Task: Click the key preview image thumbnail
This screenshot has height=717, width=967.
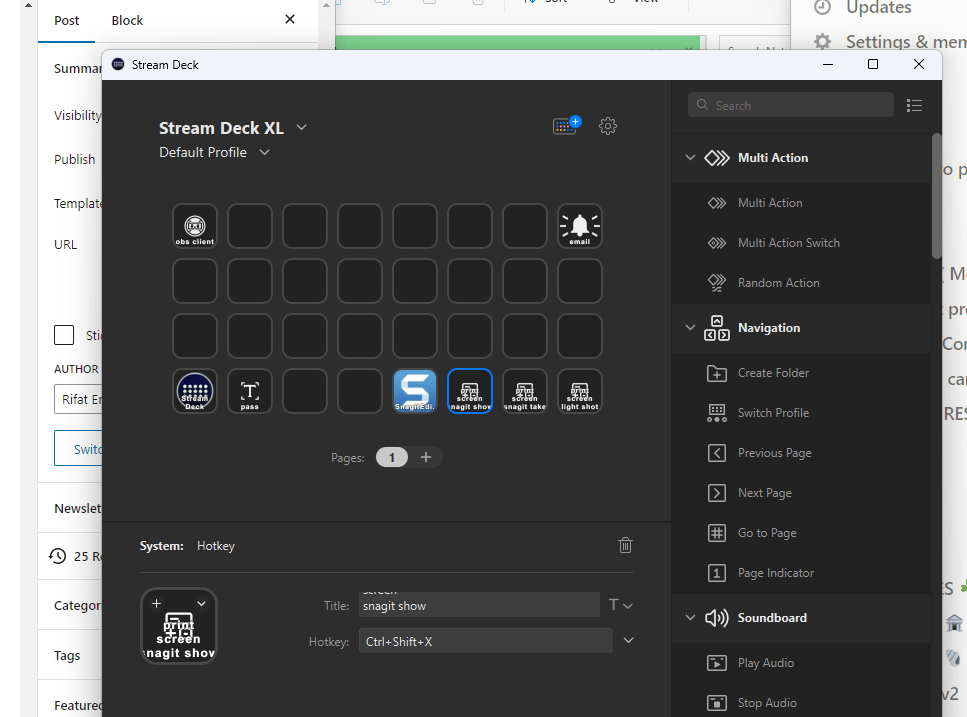Action: (179, 626)
